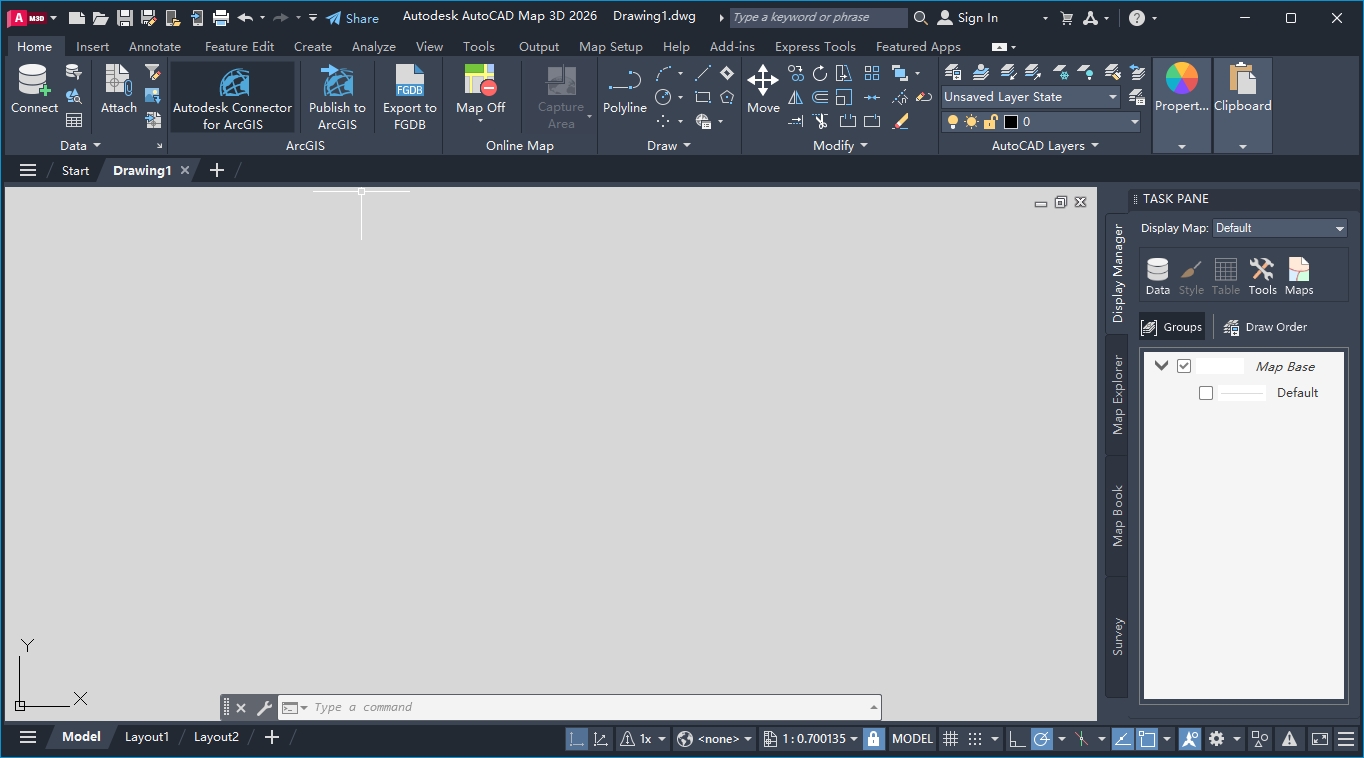Add a new drawing tab with plus
Viewport: 1364px width, 758px height.
tap(217, 170)
